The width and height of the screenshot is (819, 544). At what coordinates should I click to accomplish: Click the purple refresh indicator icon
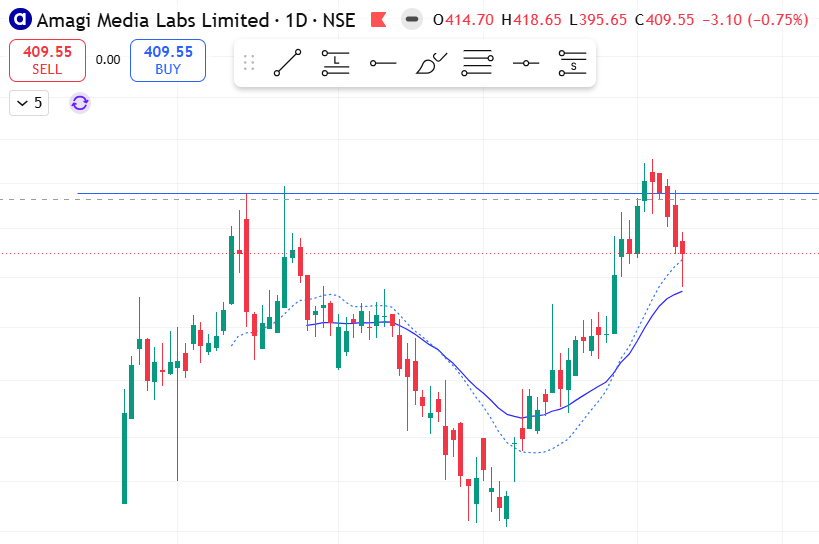point(80,103)
